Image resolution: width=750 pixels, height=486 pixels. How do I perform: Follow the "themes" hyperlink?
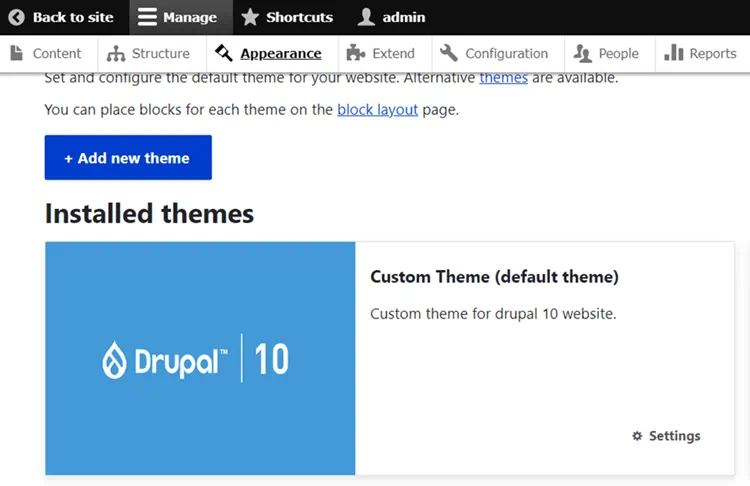tap(503, 77)
